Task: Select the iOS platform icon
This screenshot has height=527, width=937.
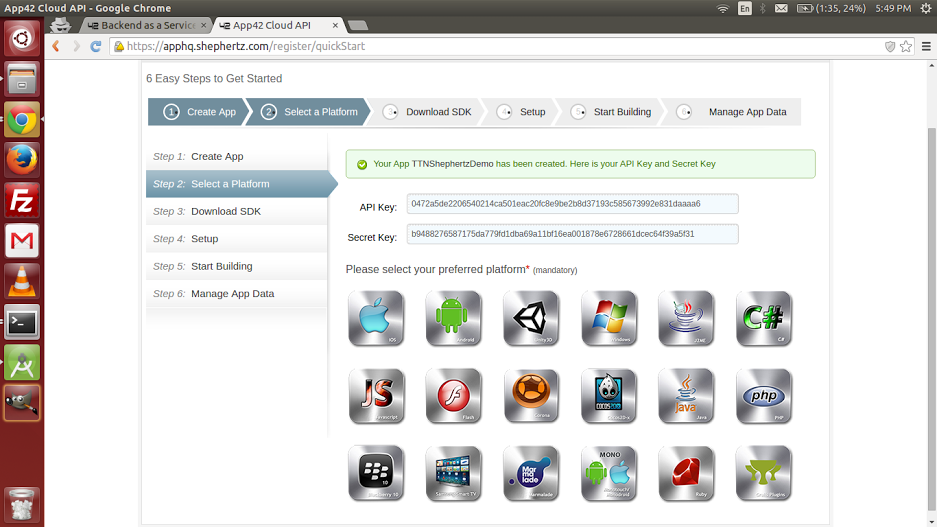Action: click(376, 318)
